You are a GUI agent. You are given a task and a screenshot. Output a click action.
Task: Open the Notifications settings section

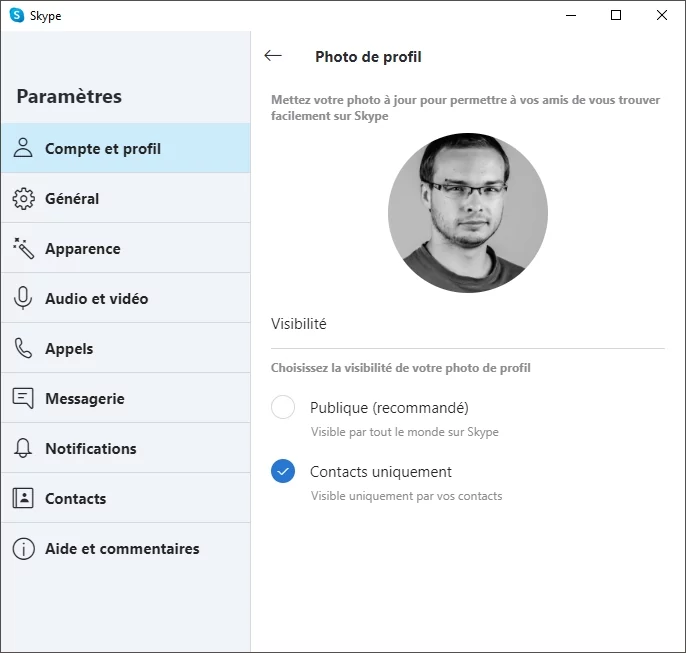click(x=126, y=448)
